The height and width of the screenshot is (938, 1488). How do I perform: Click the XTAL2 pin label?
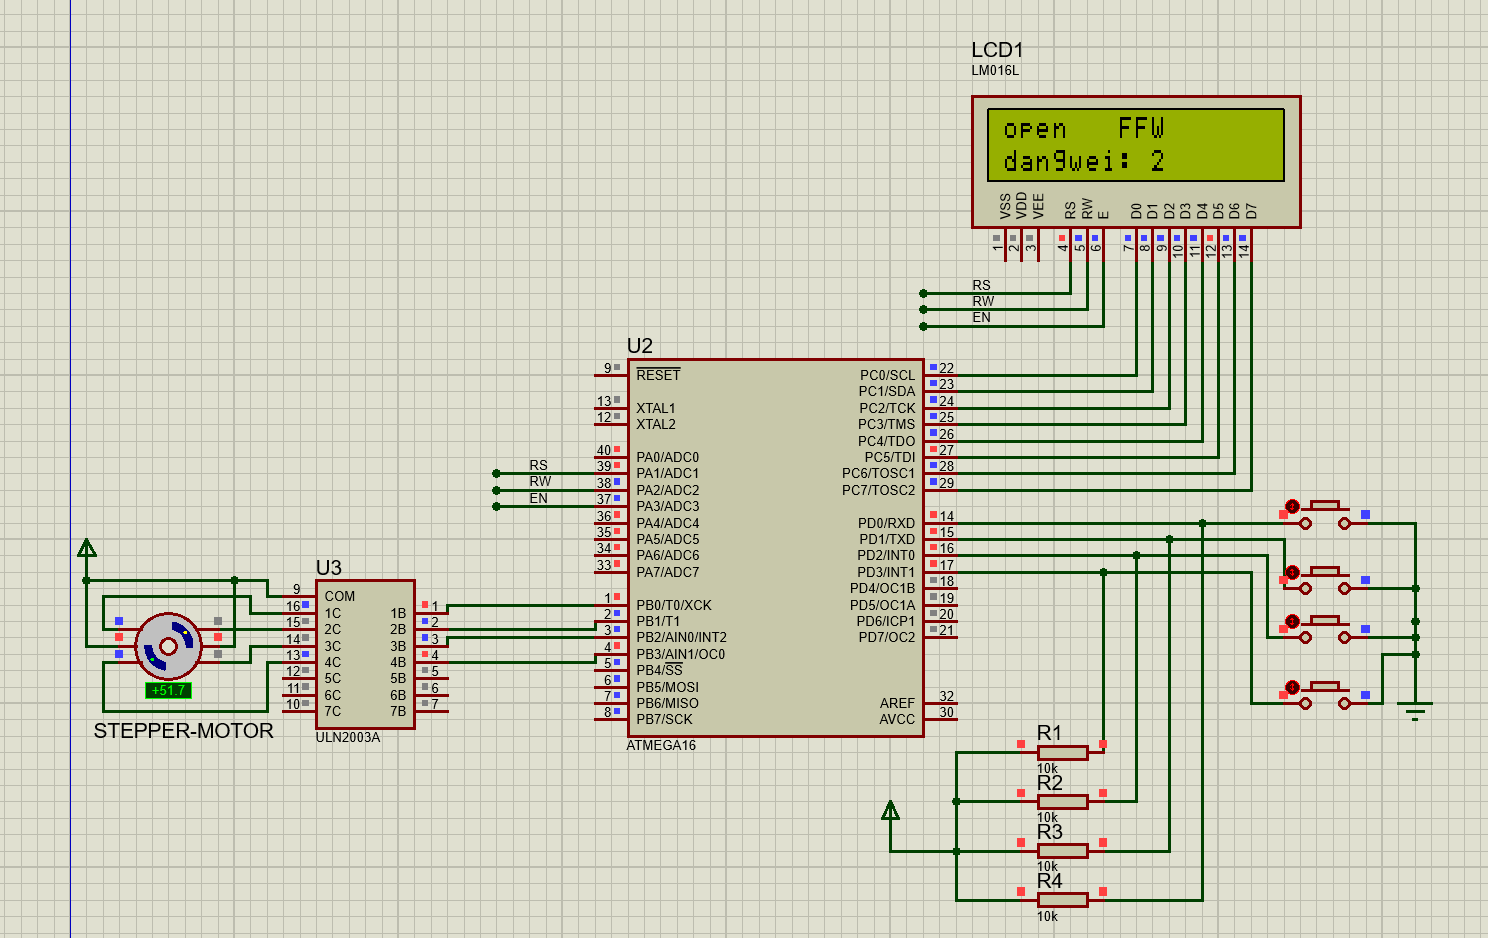[656, 424]
